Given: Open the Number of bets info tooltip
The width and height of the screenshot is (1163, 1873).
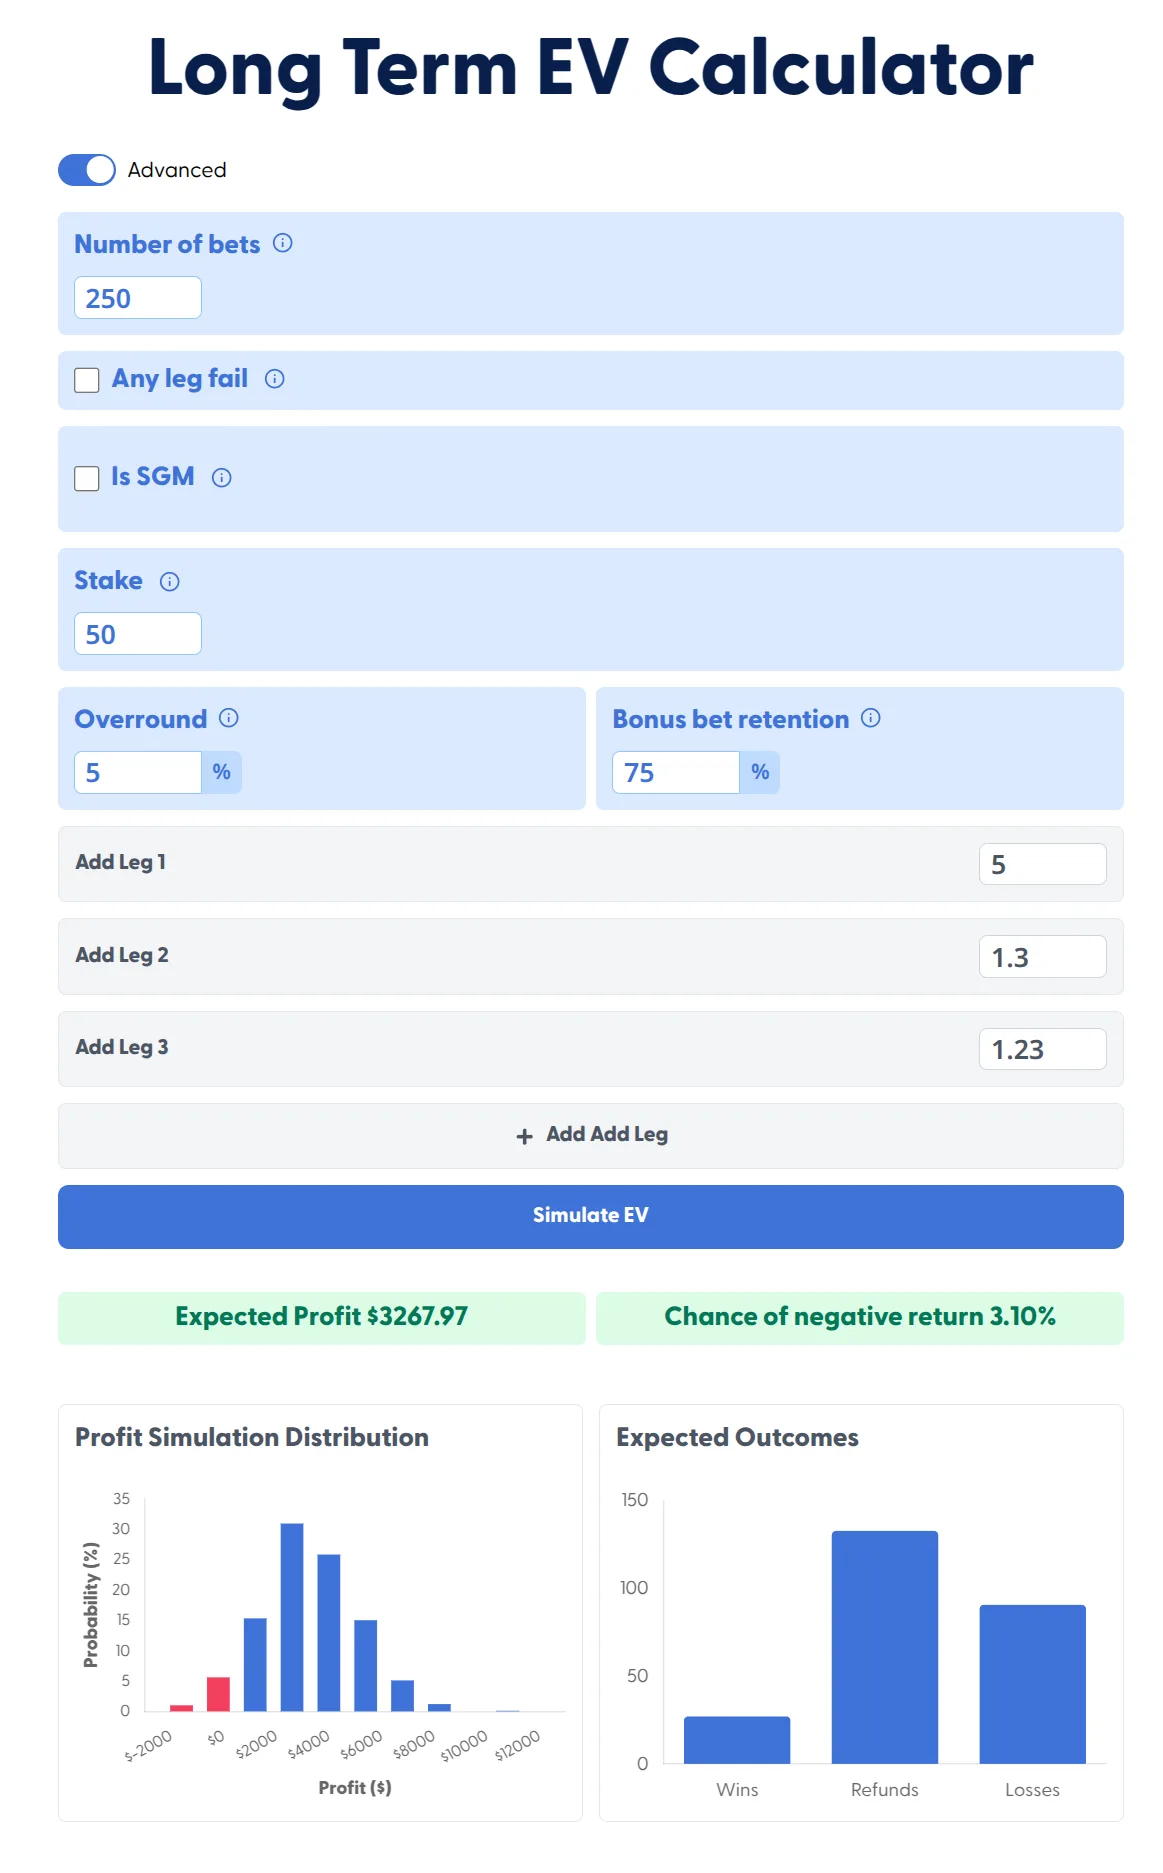Looking at the screenshot, I should point(283,243).
